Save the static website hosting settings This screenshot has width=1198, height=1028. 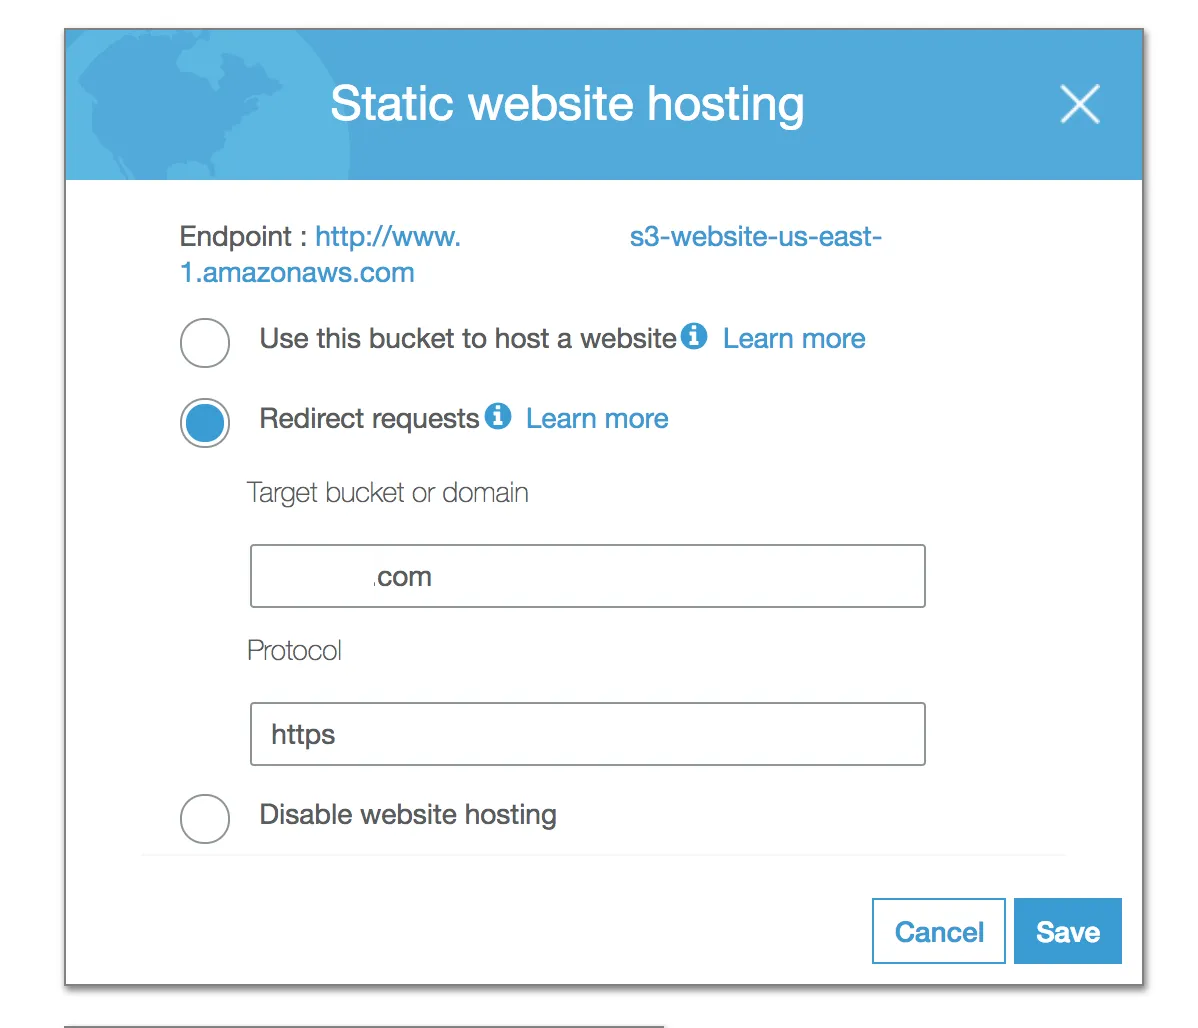1067,932
